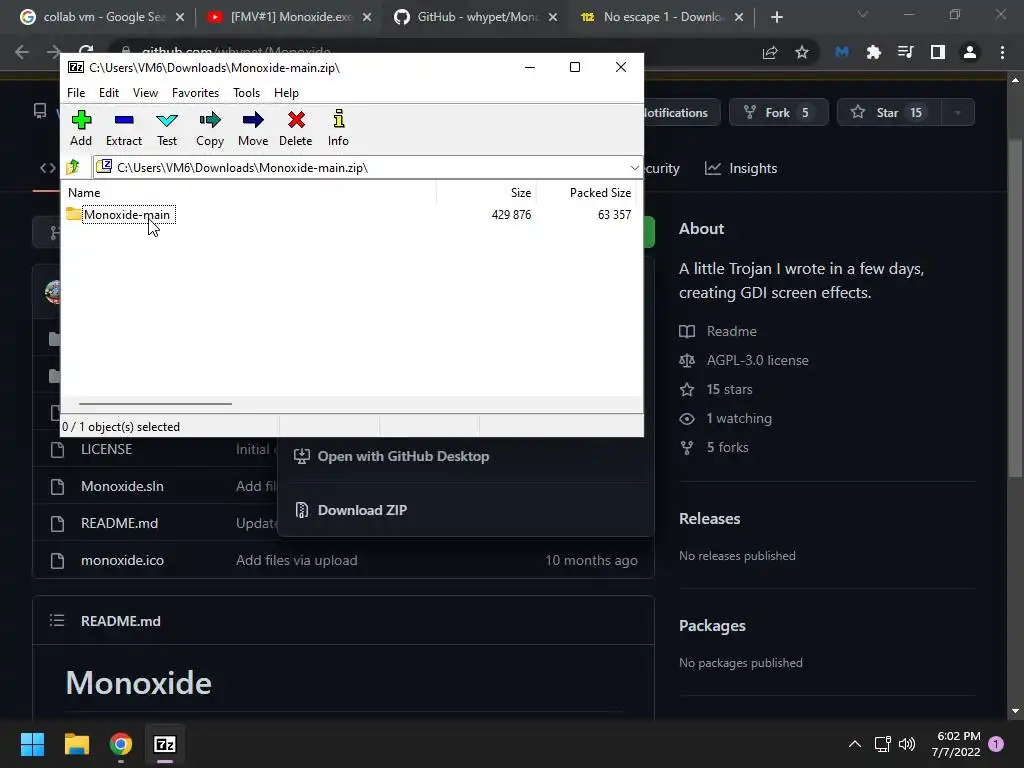Click the Add button in 7-Zip toolbar

tap(81, 129)
